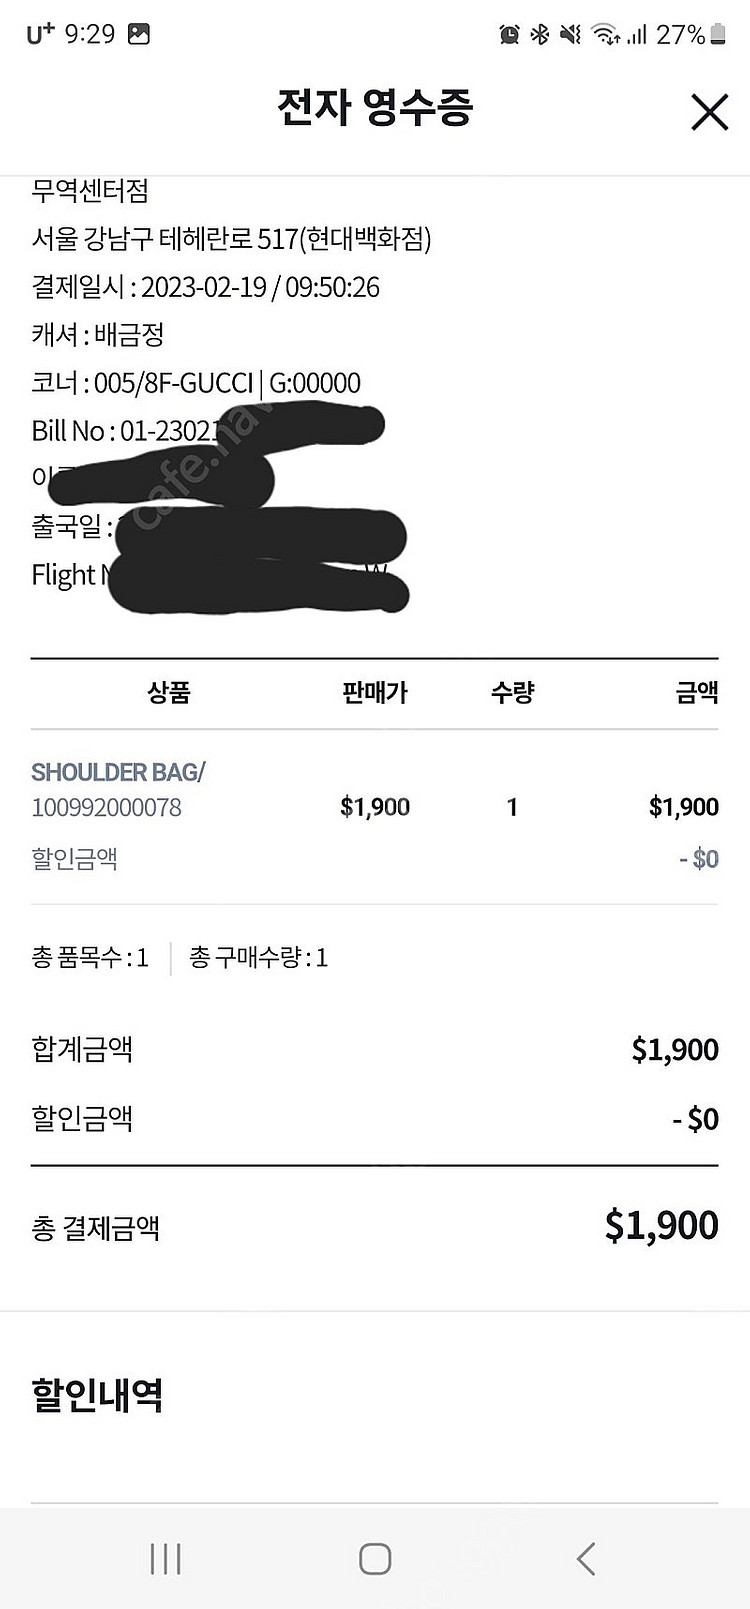
Task: Tap the 총 결제금액 $1,900 total
Action: pos(661,1225)
